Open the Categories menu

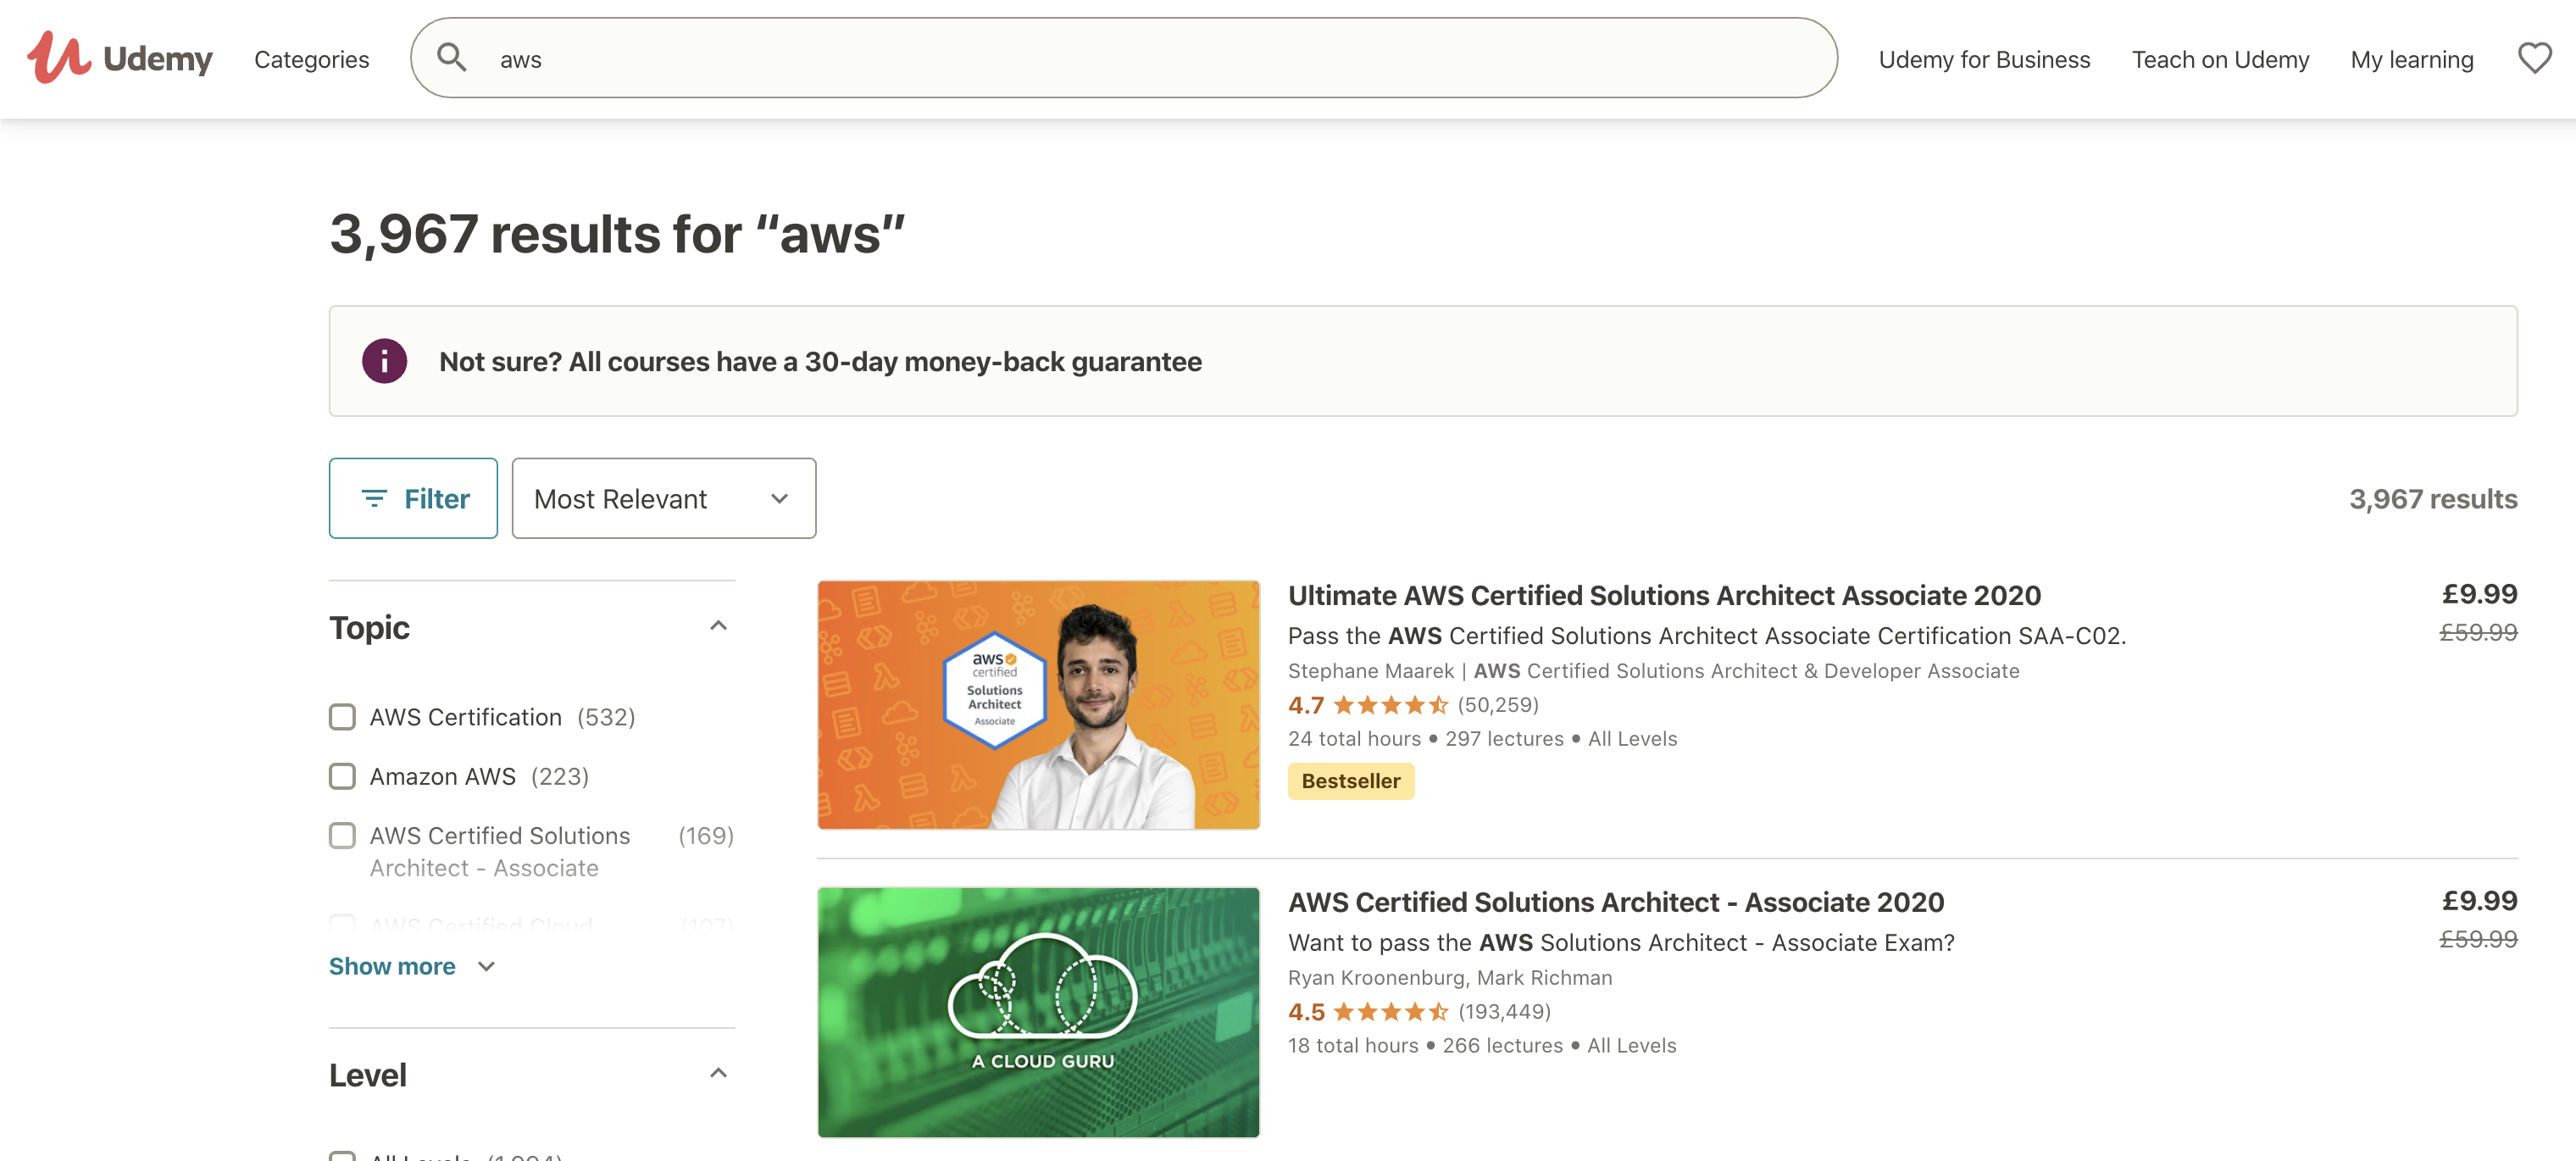click(312, 56)
